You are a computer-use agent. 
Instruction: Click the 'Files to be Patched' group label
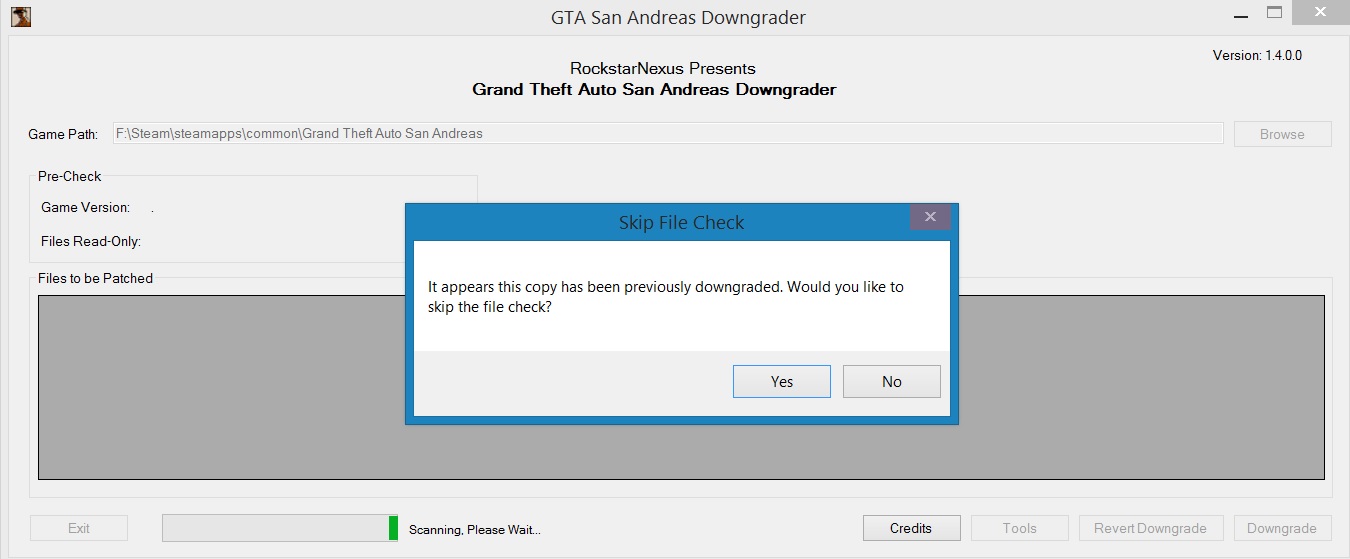tap(95, 278)
